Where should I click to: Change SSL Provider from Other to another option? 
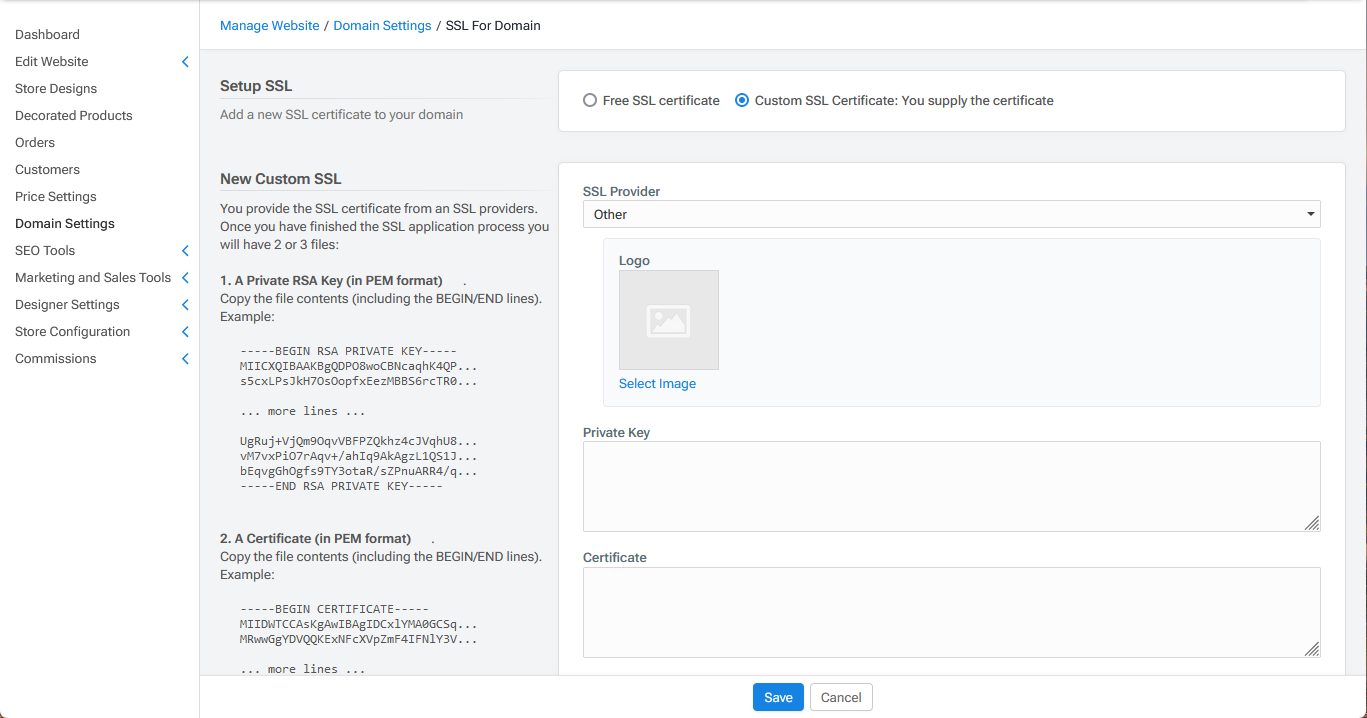tap(951, 214)
